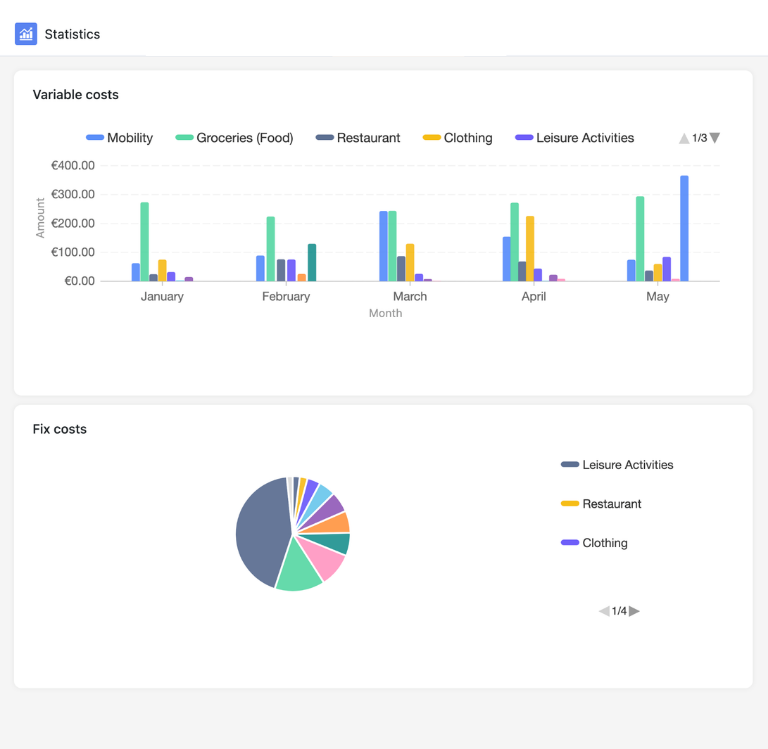768x749 pixels.
Task: Click the Statistics chart icon
Action: click(x=26, y=34)
